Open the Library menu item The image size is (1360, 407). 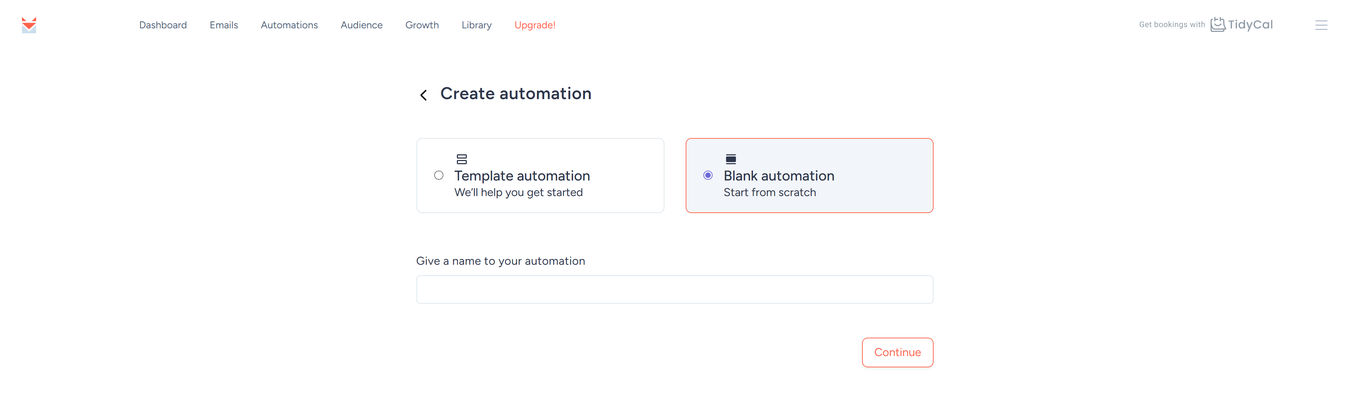click(x=477, y=25)
